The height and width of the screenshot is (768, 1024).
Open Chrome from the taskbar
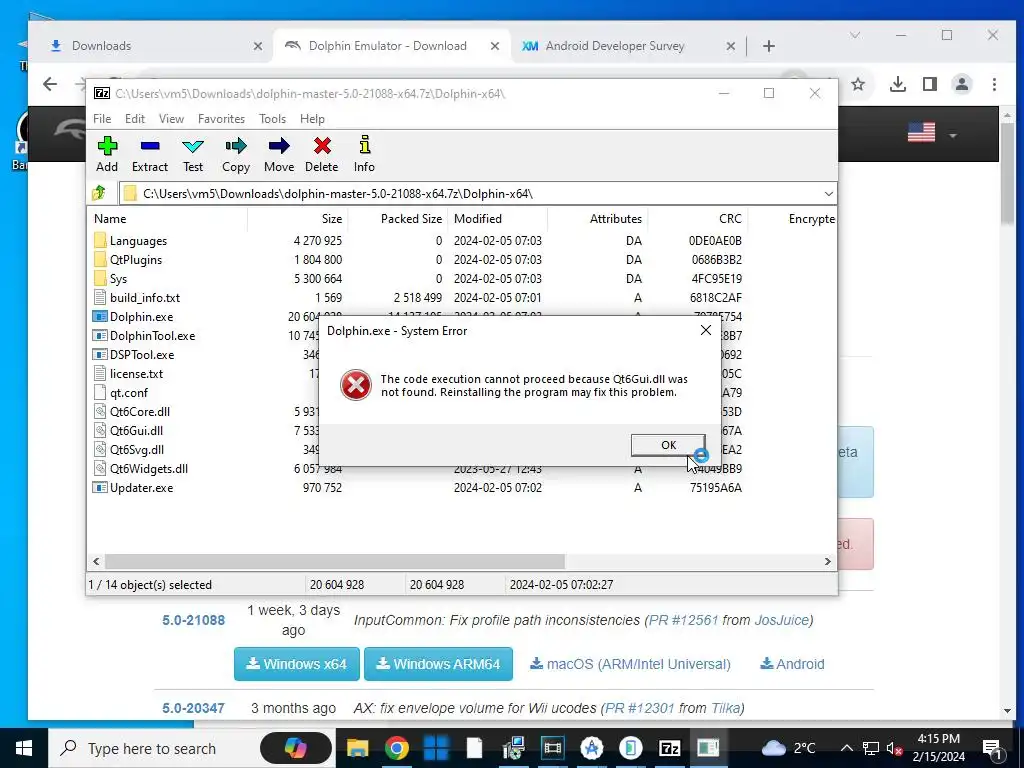tap(396, 748)
